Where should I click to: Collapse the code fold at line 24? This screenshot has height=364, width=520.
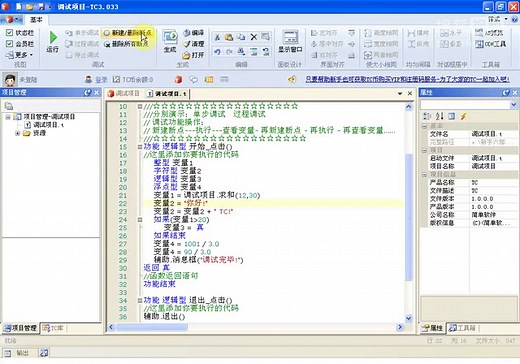[x=140, y=220]
